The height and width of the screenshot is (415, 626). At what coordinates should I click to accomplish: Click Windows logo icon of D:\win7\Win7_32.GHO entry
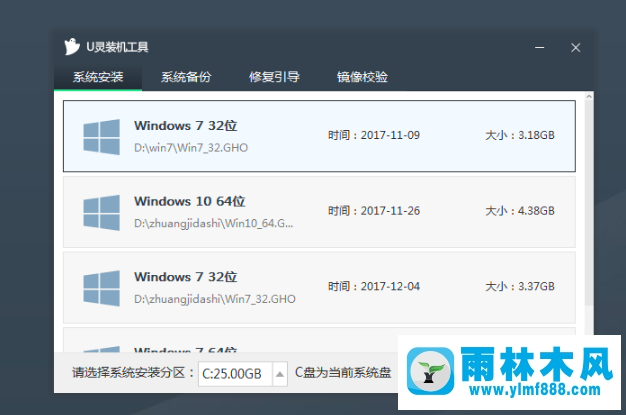pos(101,137)
